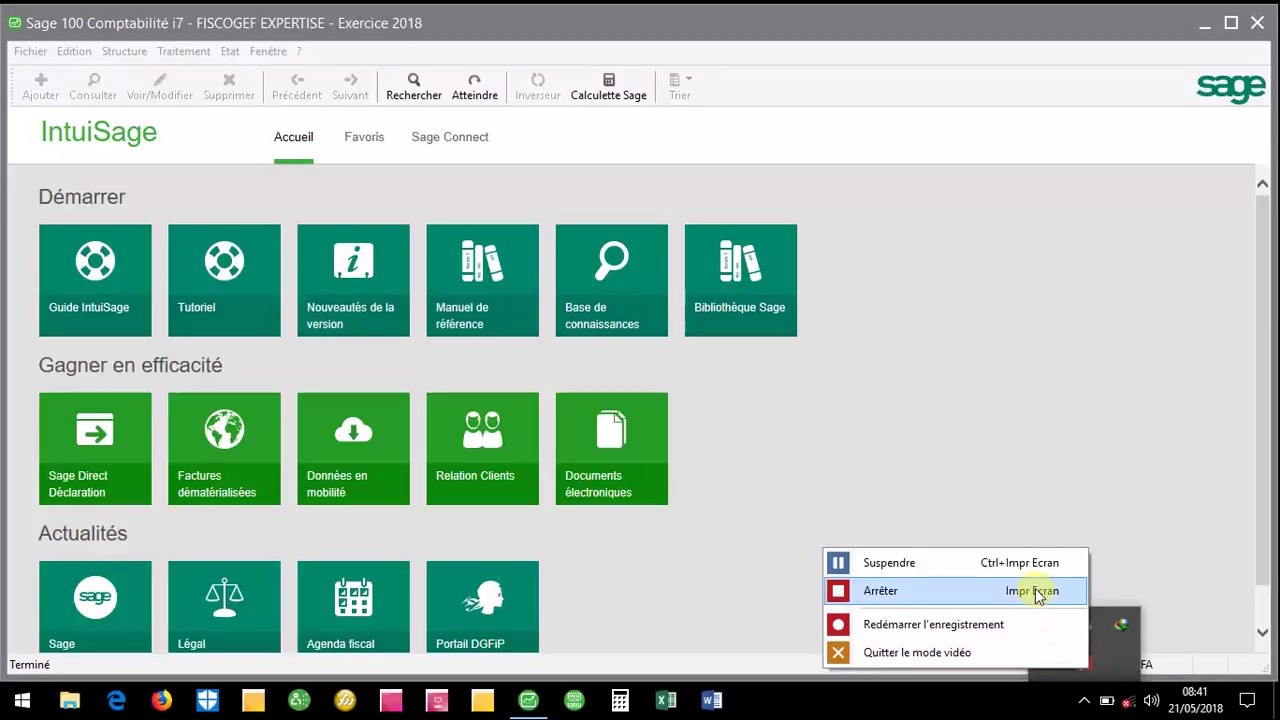Viewport: 1280px width, 720px height.
Task: Open Calculette Sage
Action: 609,86
